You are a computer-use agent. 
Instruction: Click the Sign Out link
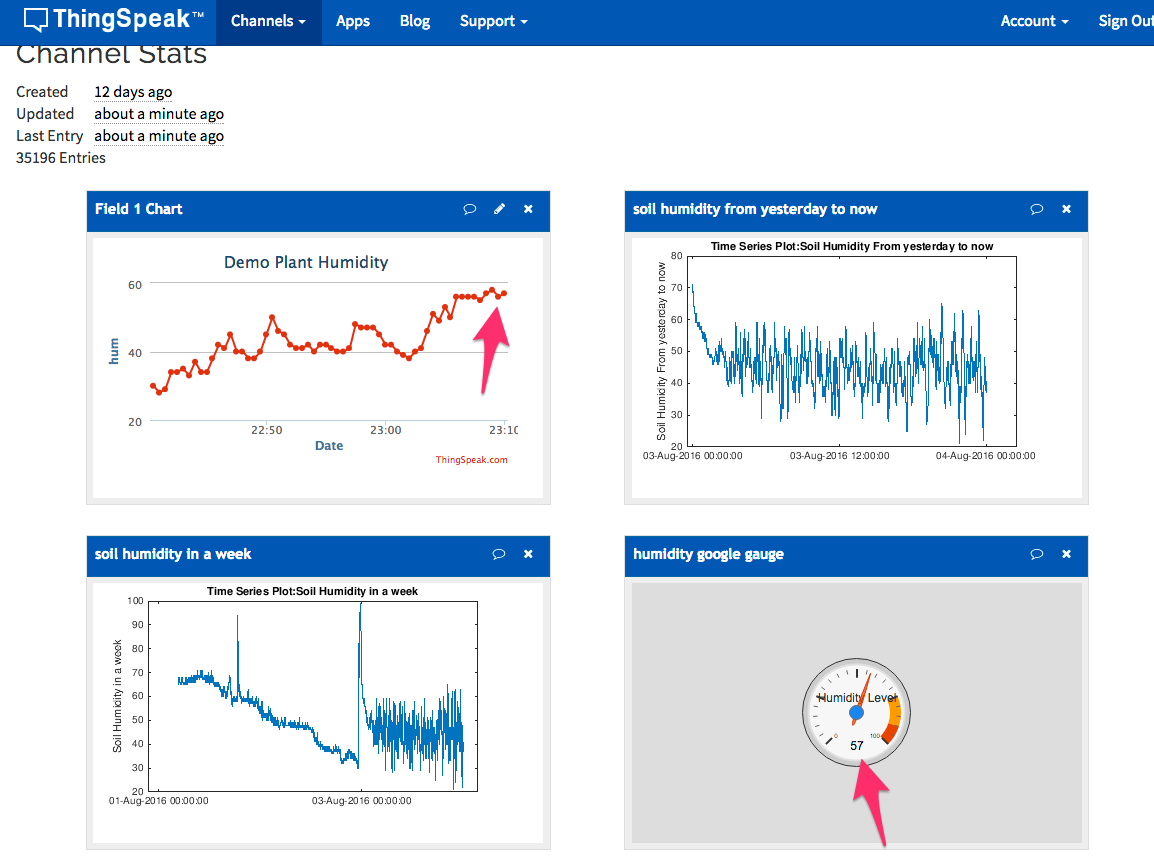[x=1126, y=21]
